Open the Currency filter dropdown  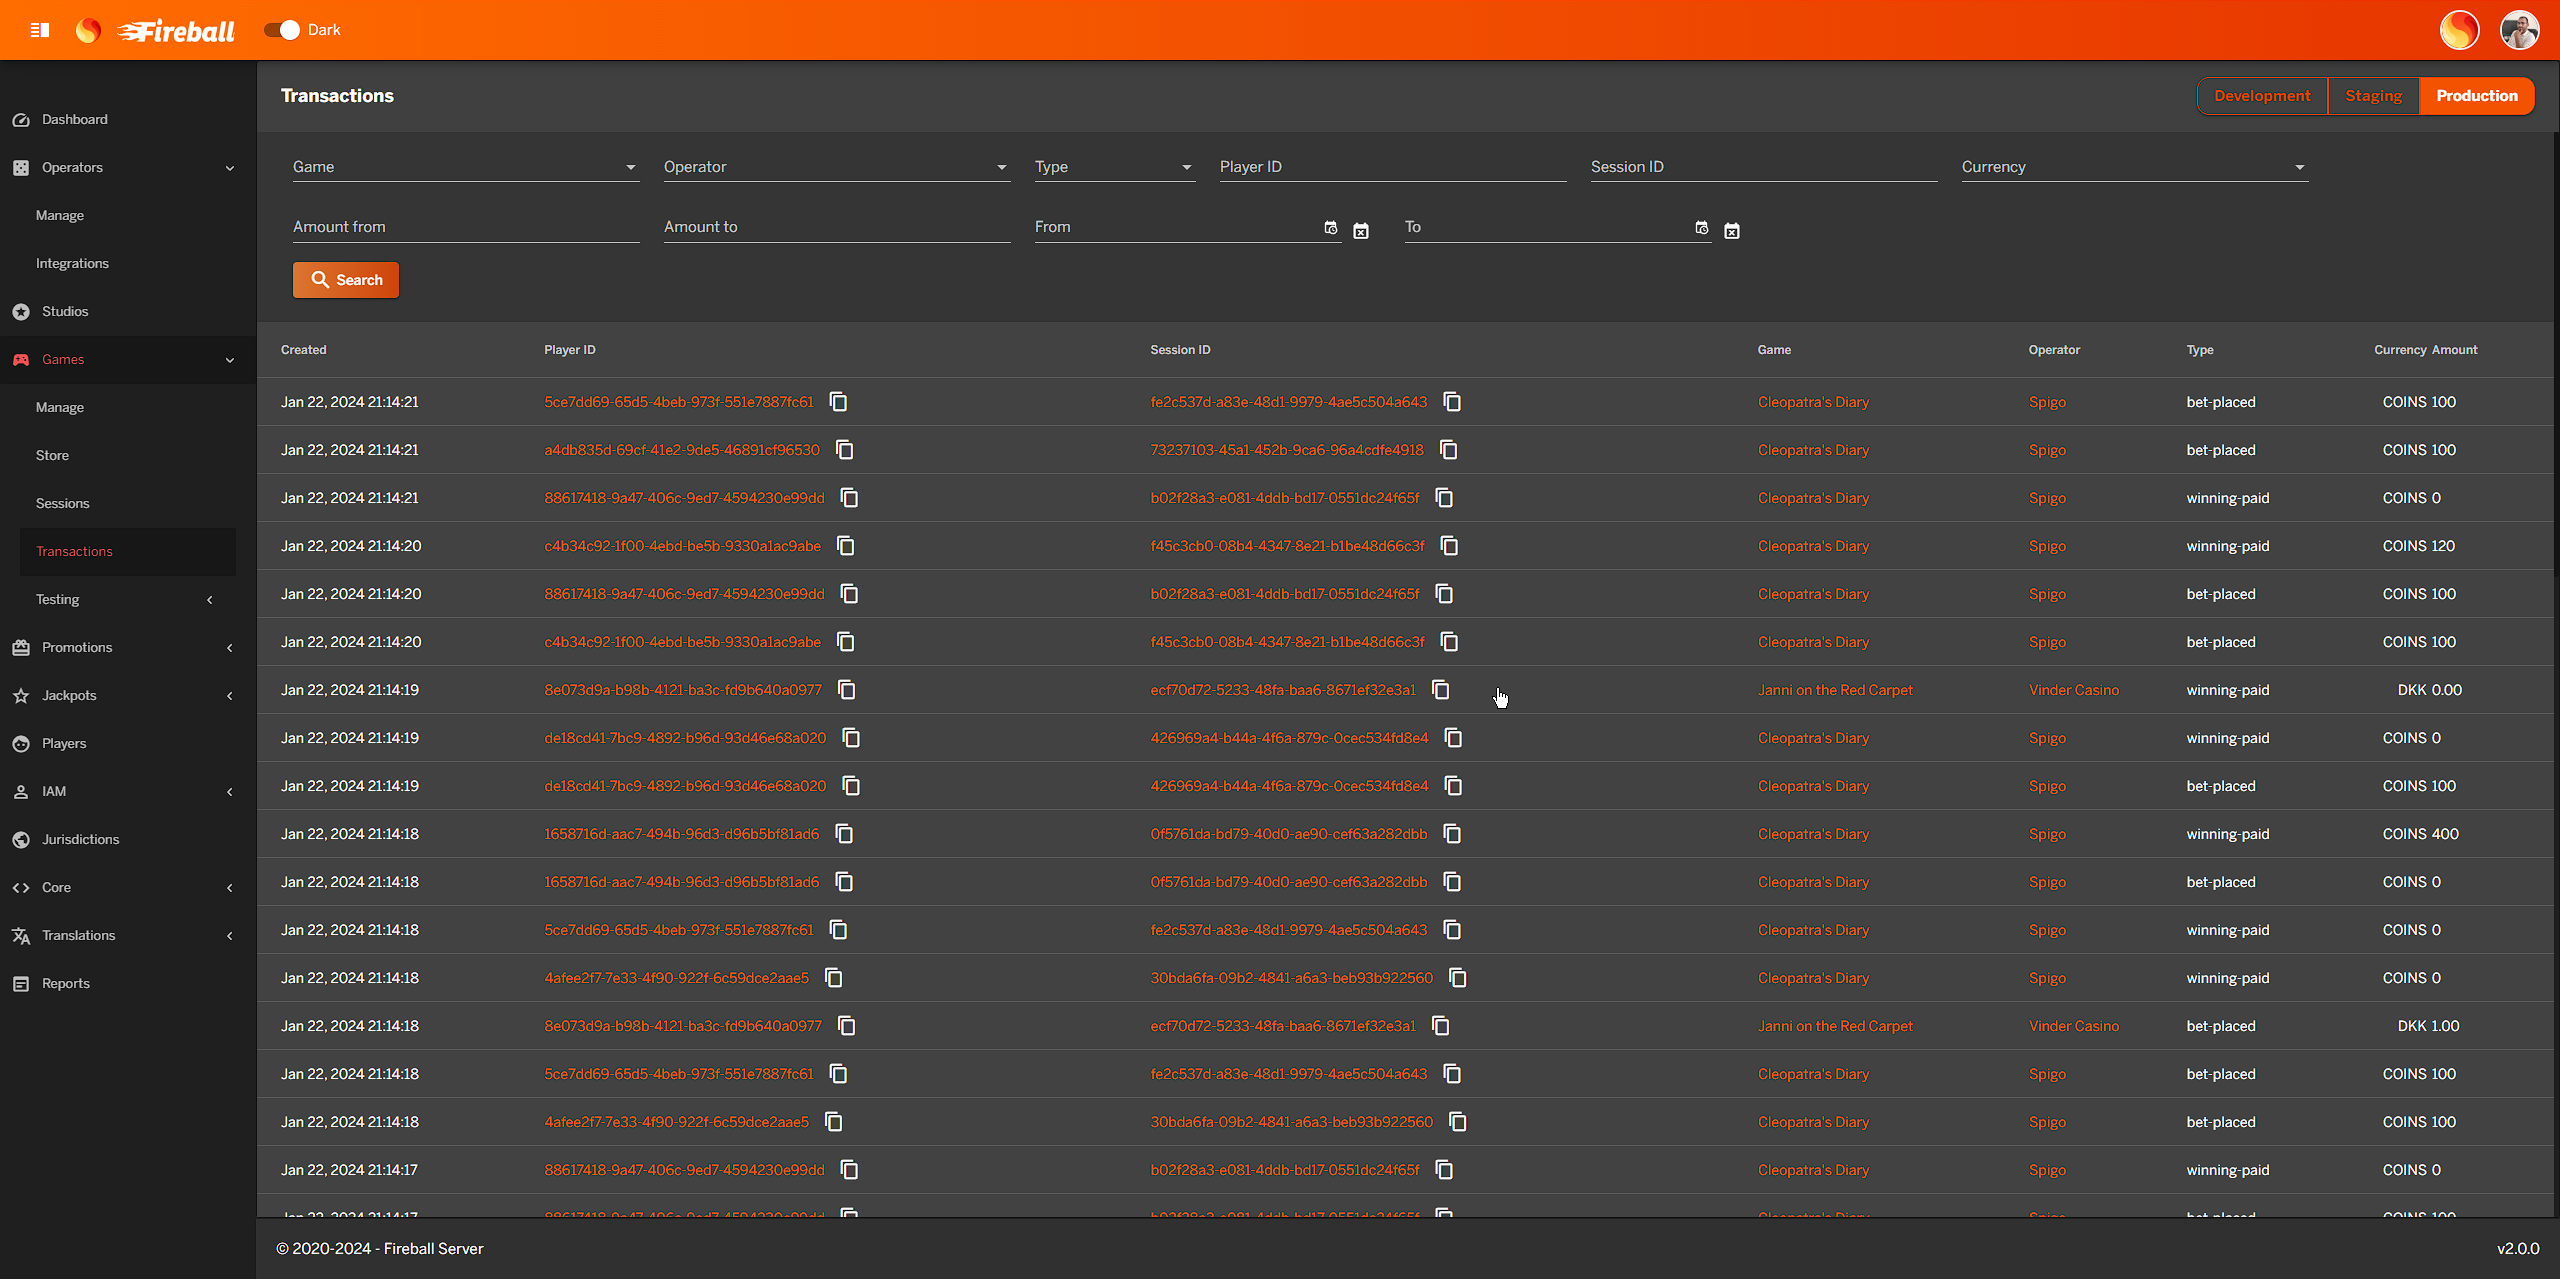(x=2133, y=167)
